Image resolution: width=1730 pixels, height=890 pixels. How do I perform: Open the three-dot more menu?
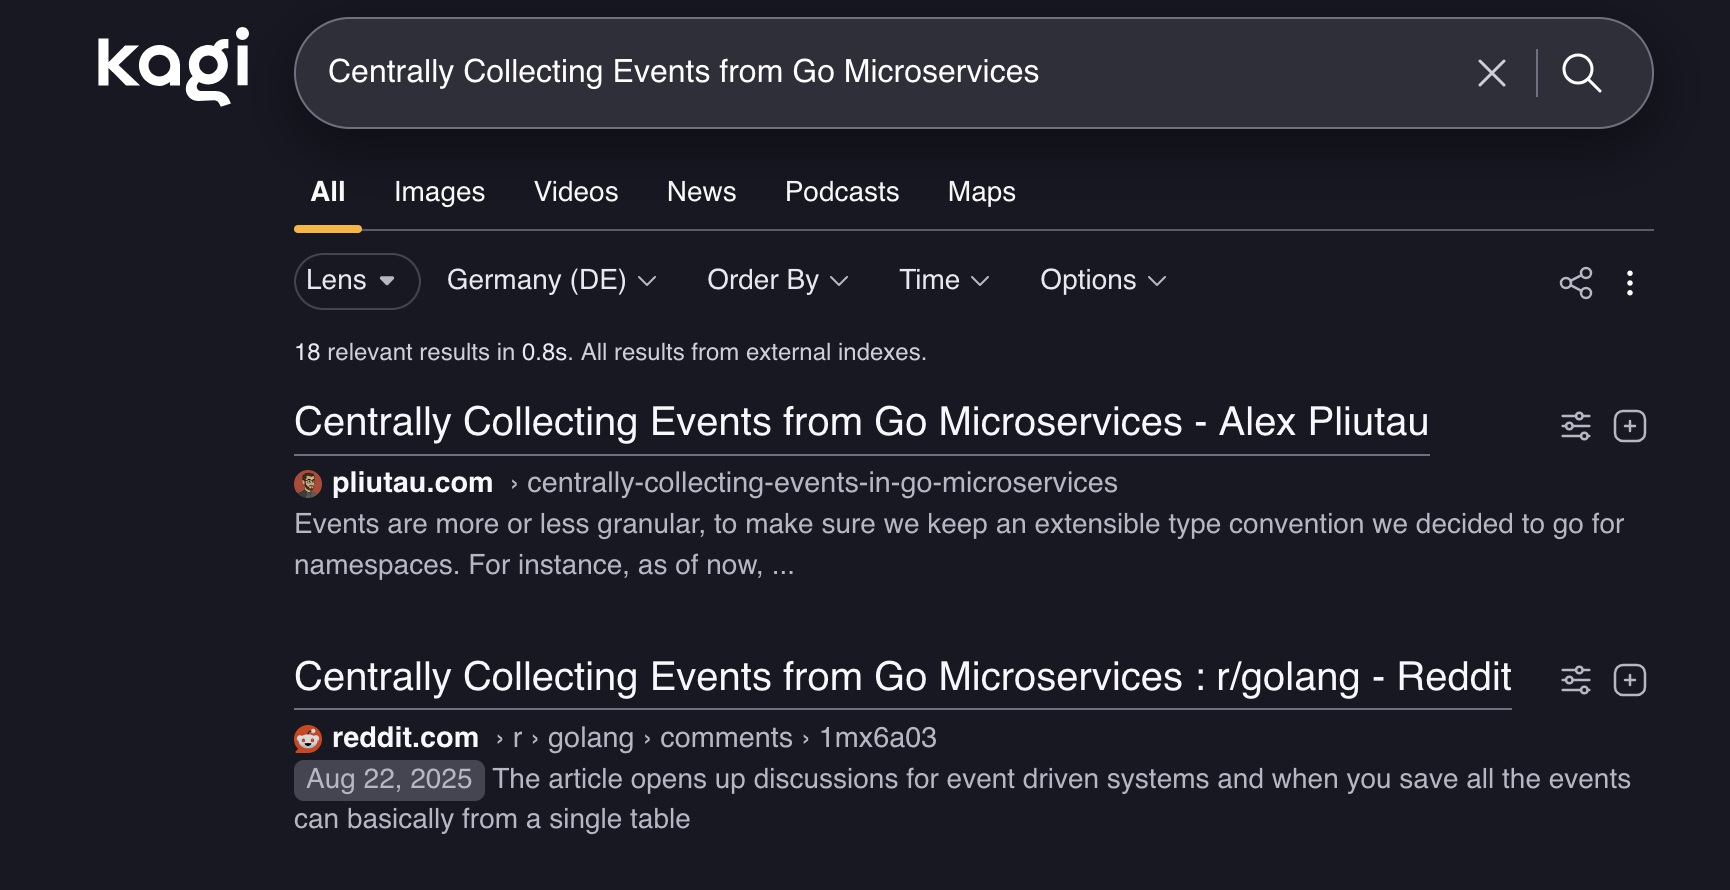[x=1630, y=283]
